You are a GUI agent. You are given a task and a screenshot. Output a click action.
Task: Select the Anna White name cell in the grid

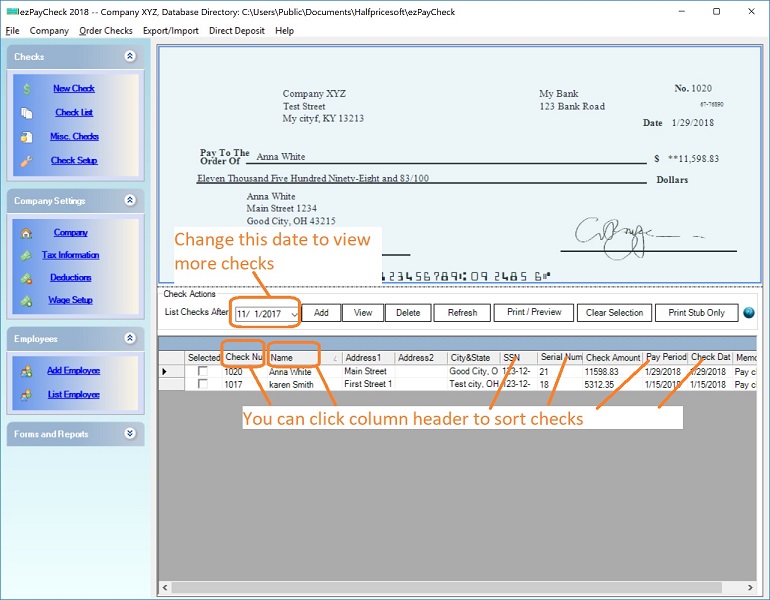tap(303, 372)
